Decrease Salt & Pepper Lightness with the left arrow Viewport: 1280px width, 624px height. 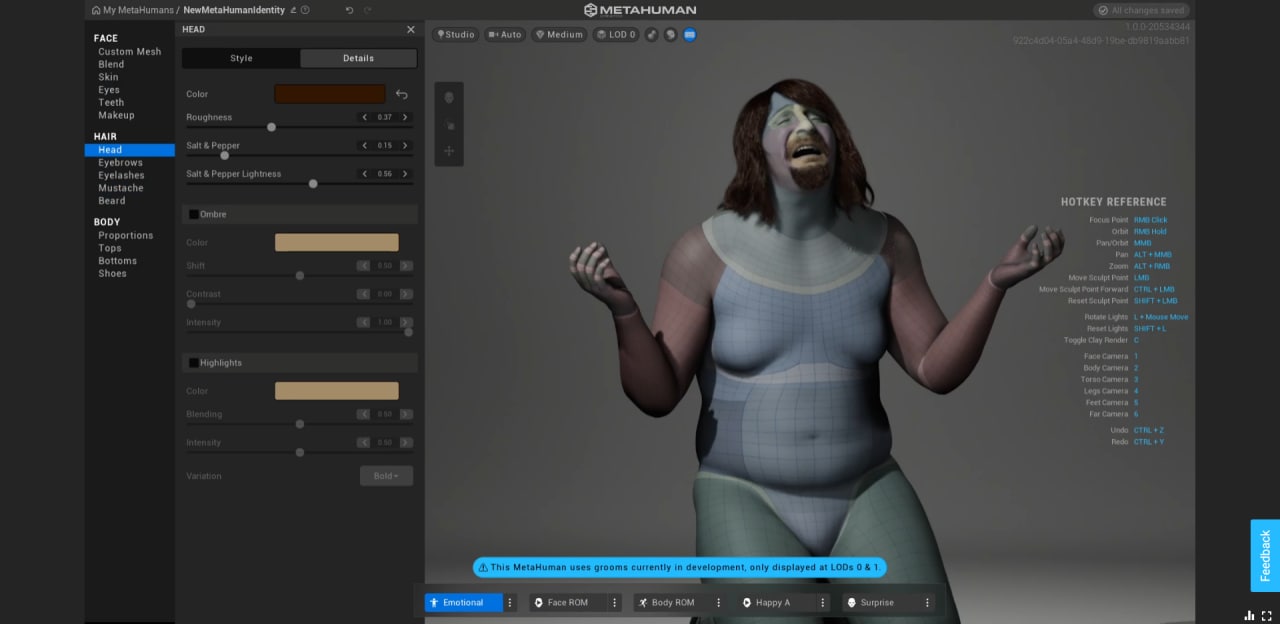click(x=364, y=173)
